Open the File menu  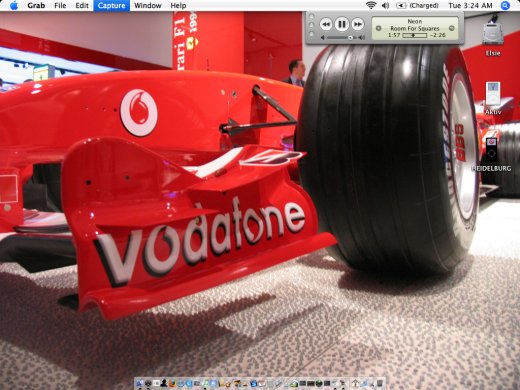click(x=60, y=5)
